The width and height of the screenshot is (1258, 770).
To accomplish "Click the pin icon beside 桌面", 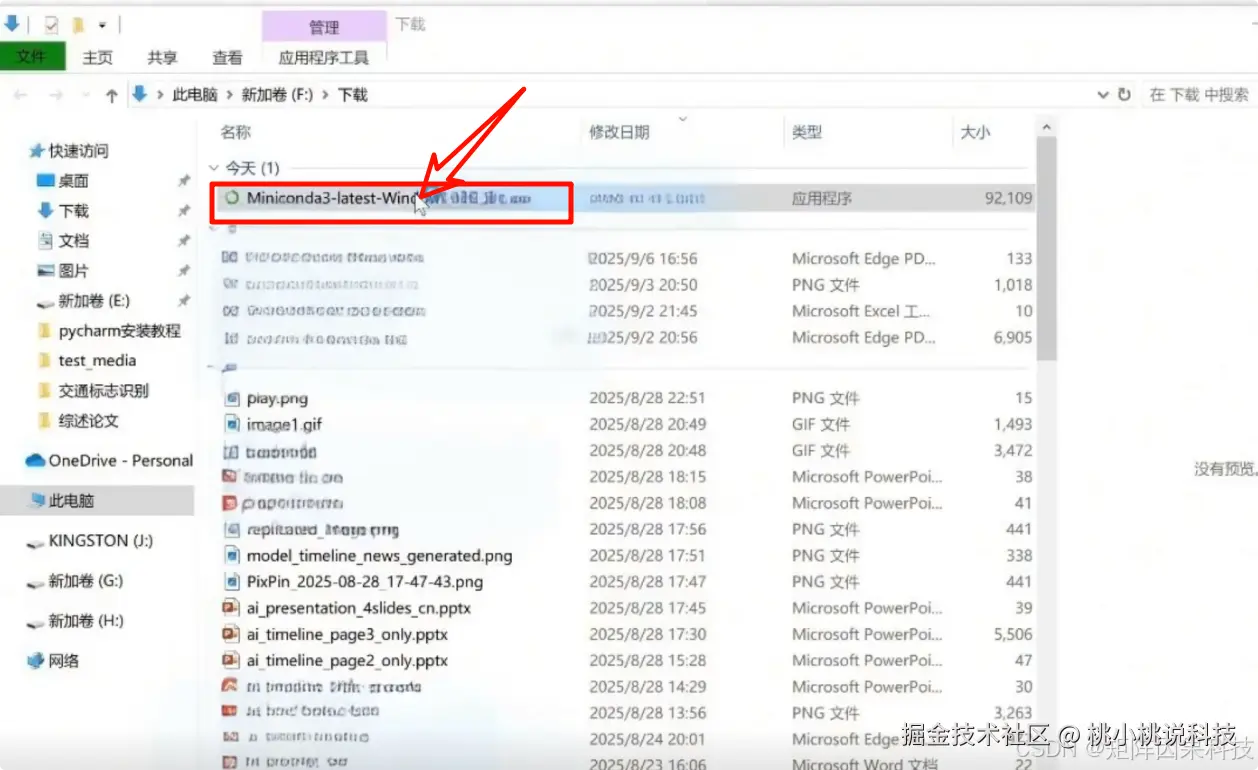I will pyautogui.click(x=184, y=181).
